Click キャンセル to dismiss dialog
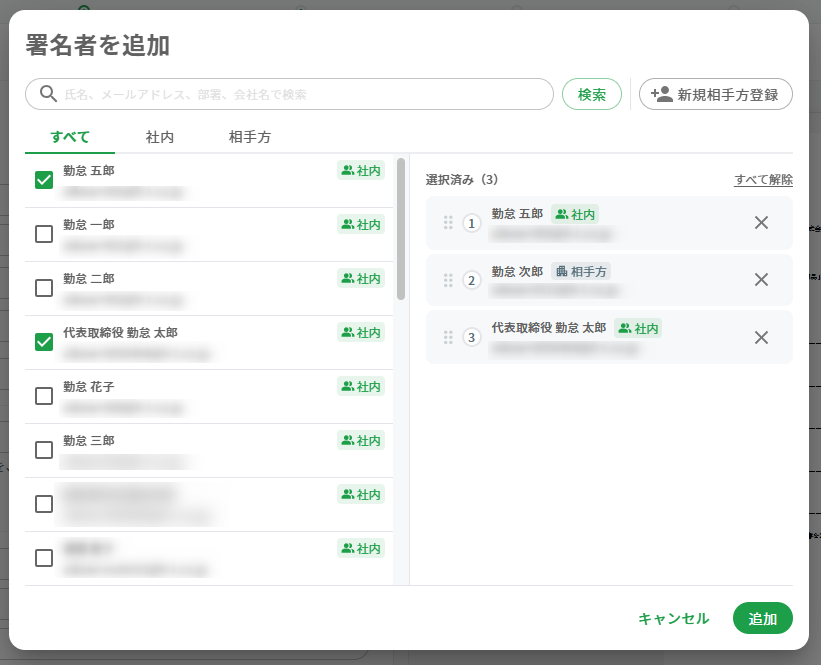 673,618
